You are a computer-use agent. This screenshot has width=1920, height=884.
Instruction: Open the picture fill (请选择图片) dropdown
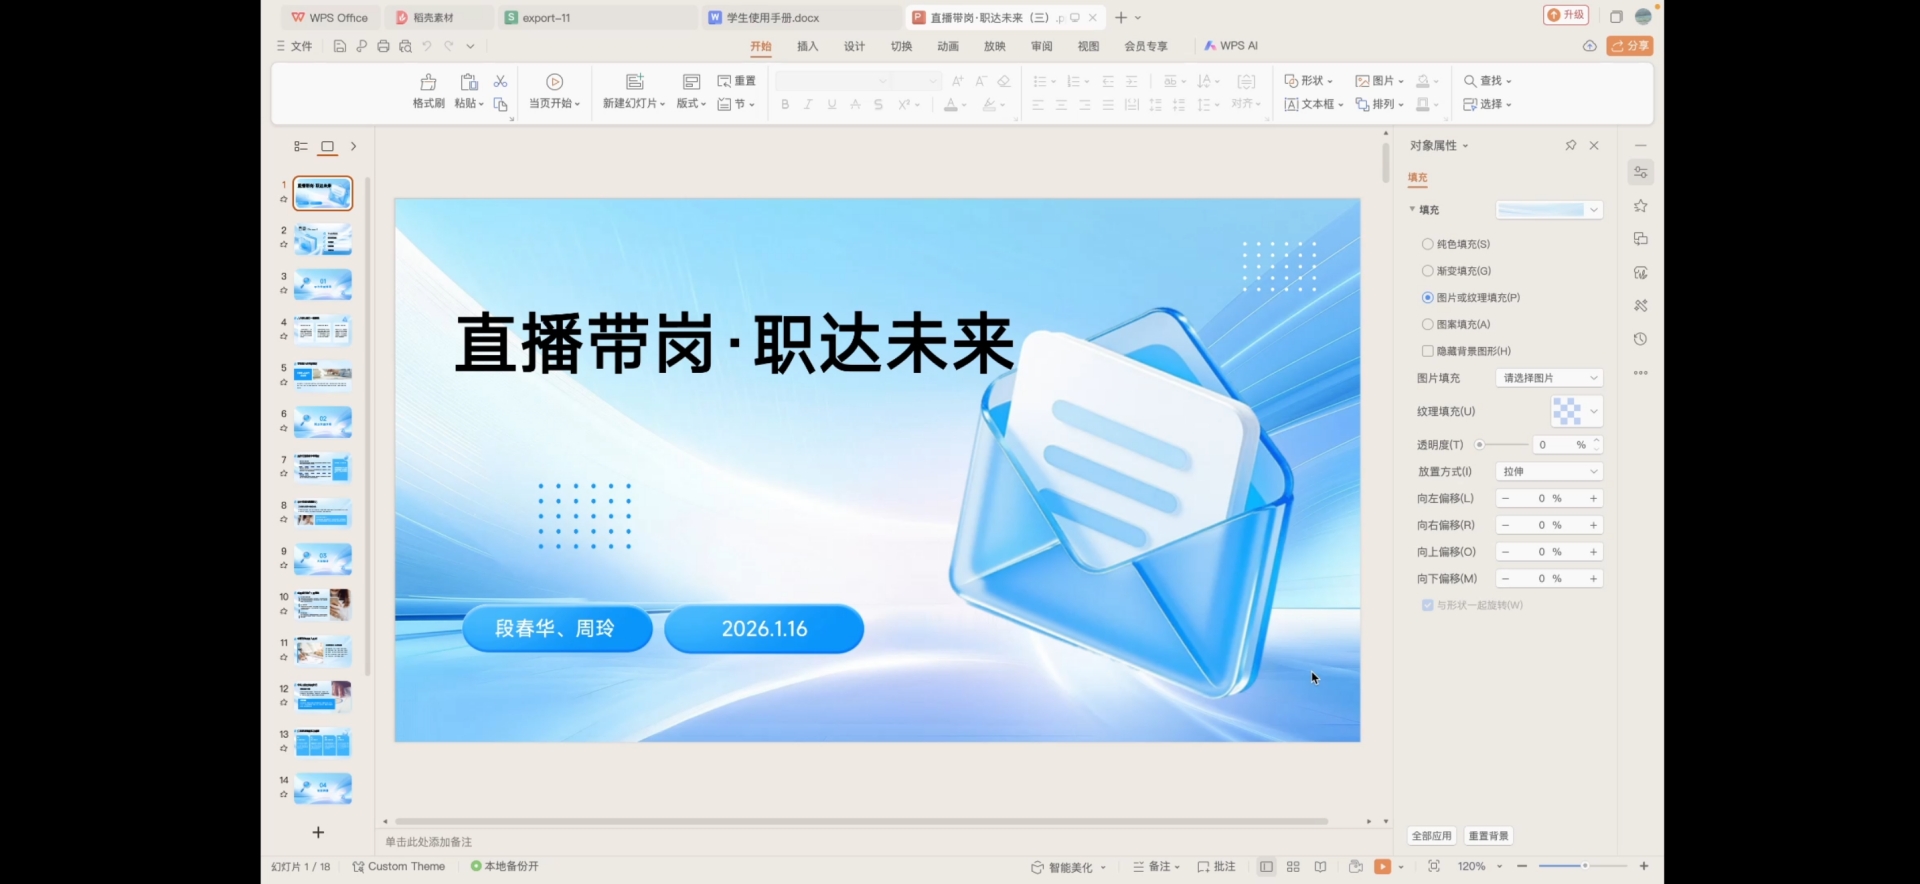tap(1549, 378)
